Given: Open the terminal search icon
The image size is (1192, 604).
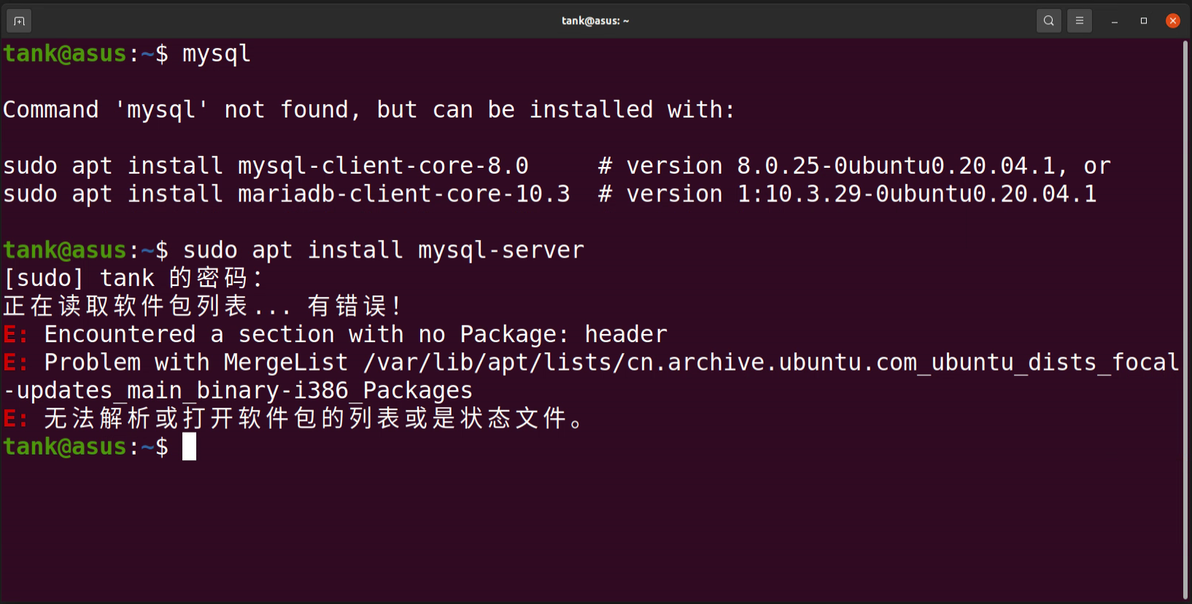Looking at the screenshot, I should click(1048, 21).
